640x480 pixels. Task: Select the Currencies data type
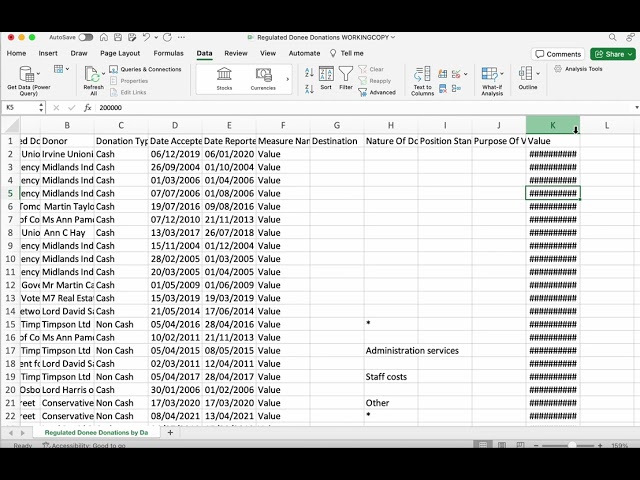click(x=263, y=79)
